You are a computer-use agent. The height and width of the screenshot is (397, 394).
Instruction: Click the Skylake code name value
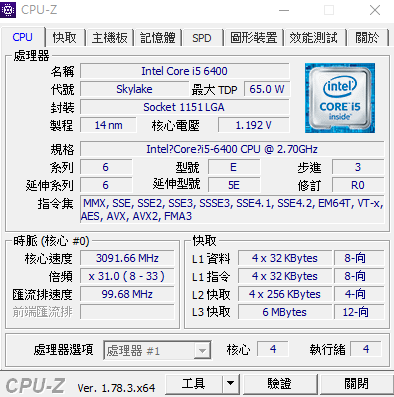tap(134, 89)
